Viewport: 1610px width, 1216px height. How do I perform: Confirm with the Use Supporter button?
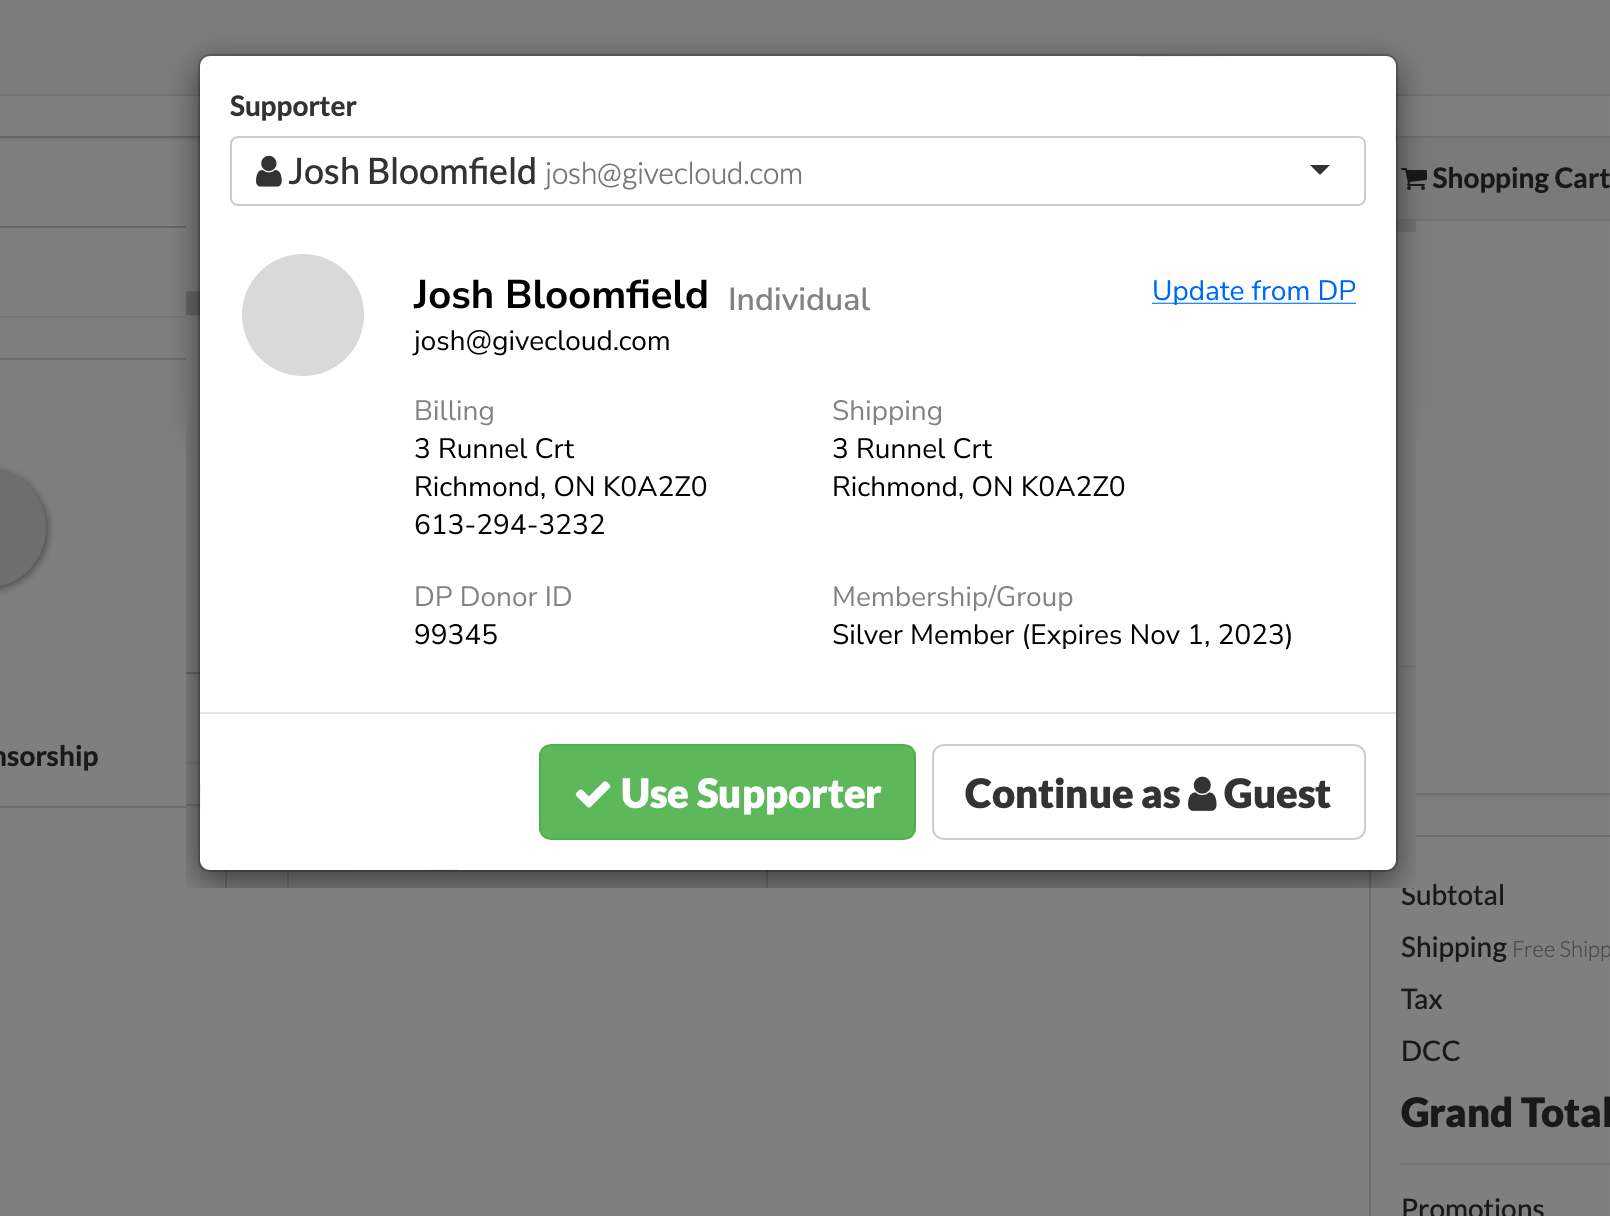(727, 792)
